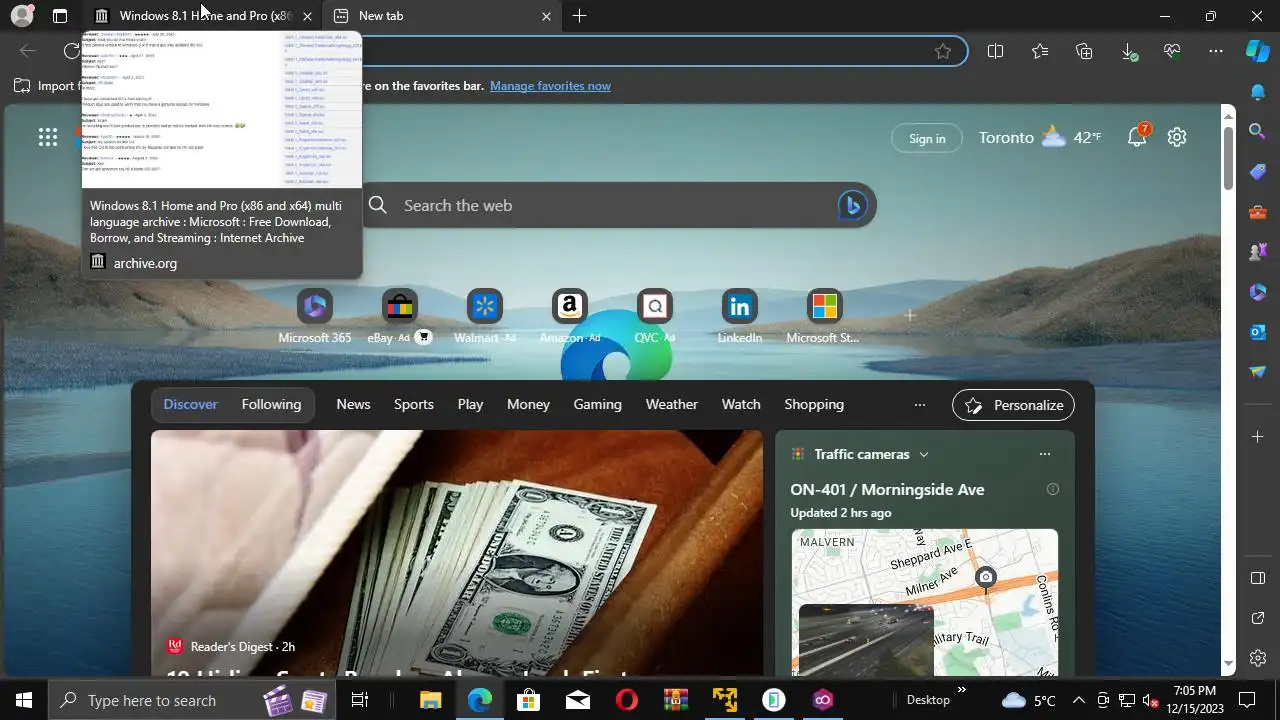Open the Windows Start button
This screenshot has height=720, width=1280.
click(24, 700)
